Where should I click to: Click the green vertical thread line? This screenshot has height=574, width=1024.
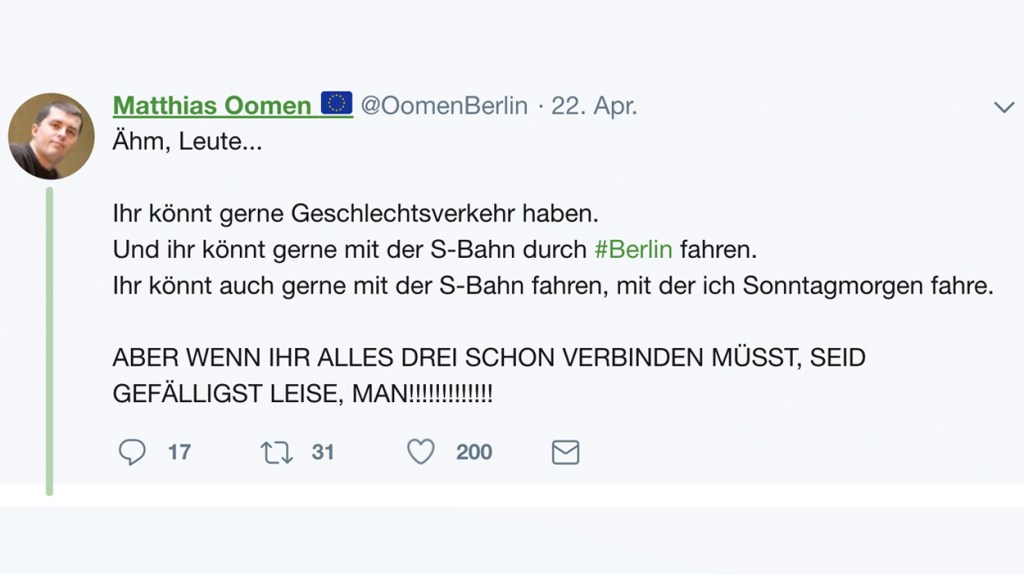coord(49,340)
